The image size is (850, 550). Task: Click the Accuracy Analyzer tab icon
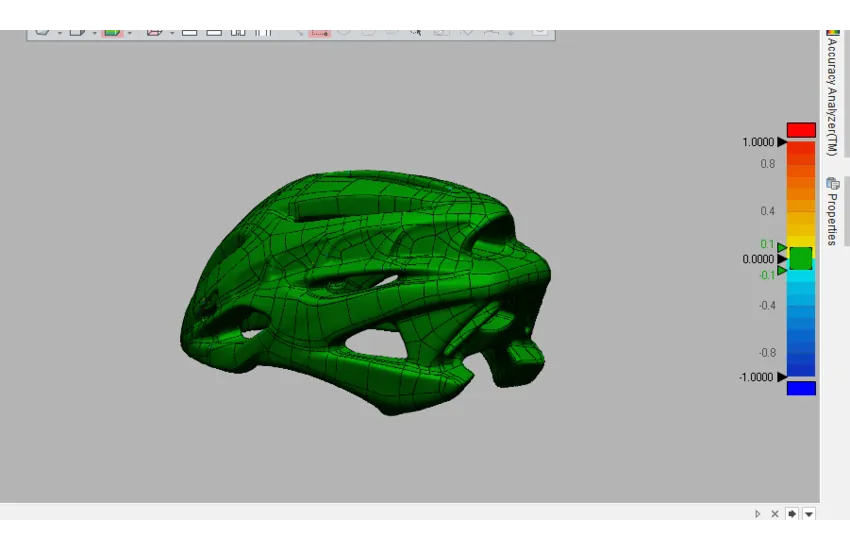(832, 30)
